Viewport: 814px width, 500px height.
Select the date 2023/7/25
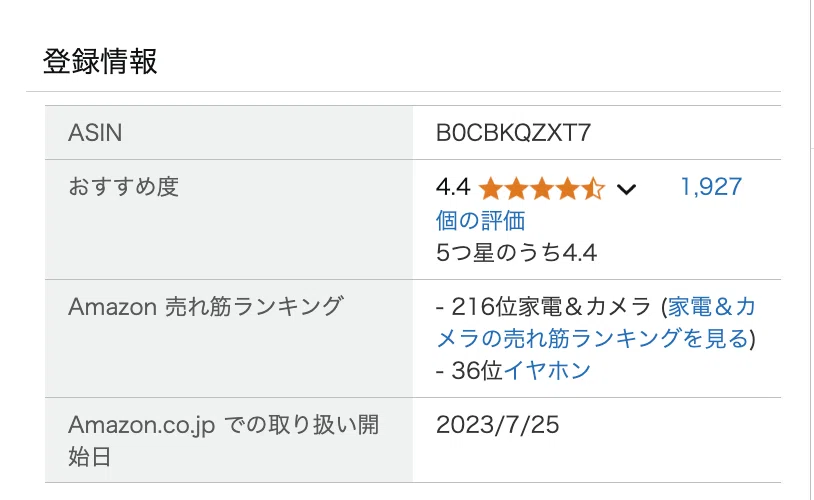click(x=497, y=425)
